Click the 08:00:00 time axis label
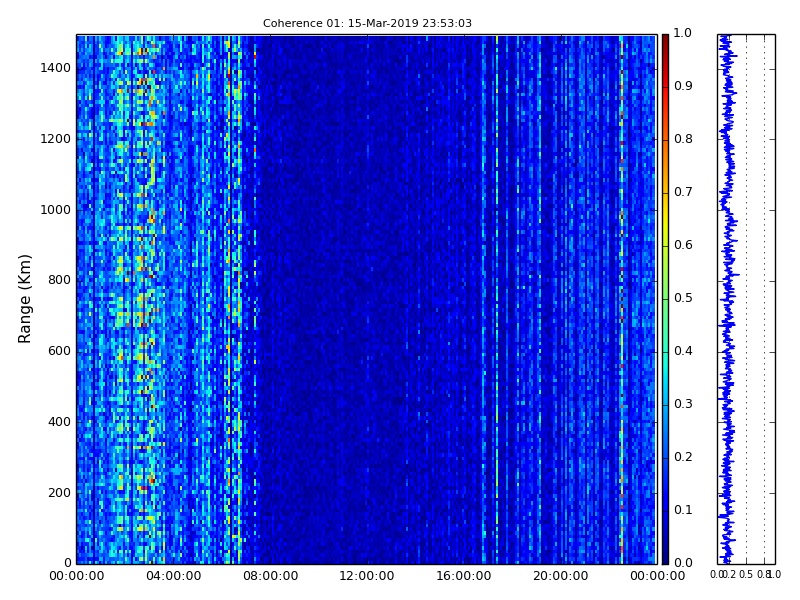800x600 pixels. tap(270, 576)
